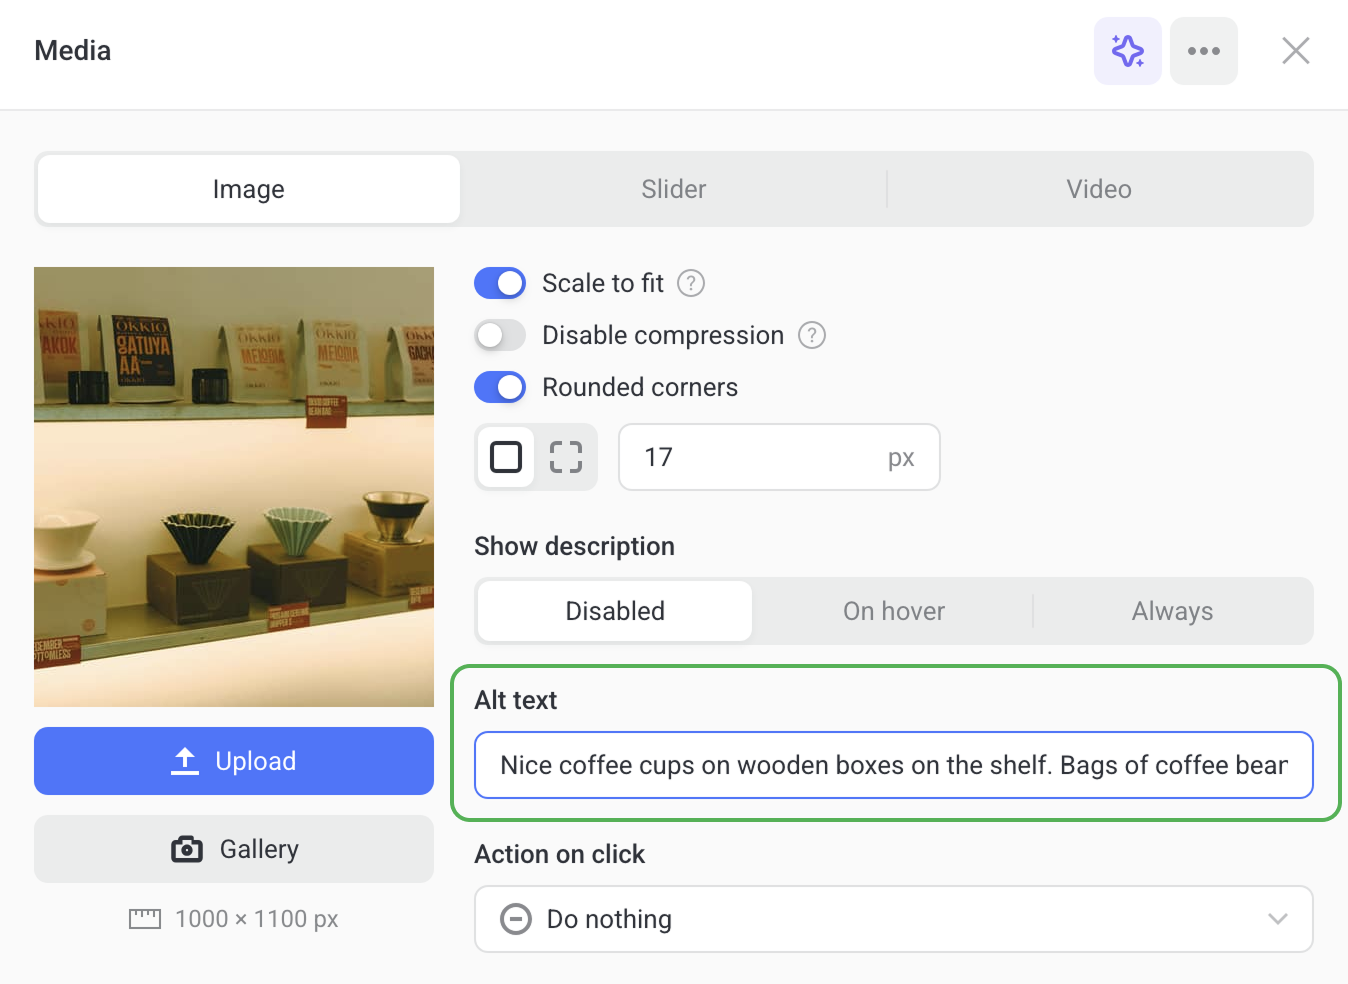The image size is (1348, 984).
Task: Choose Always for show description
Action: pos(1172,611)
